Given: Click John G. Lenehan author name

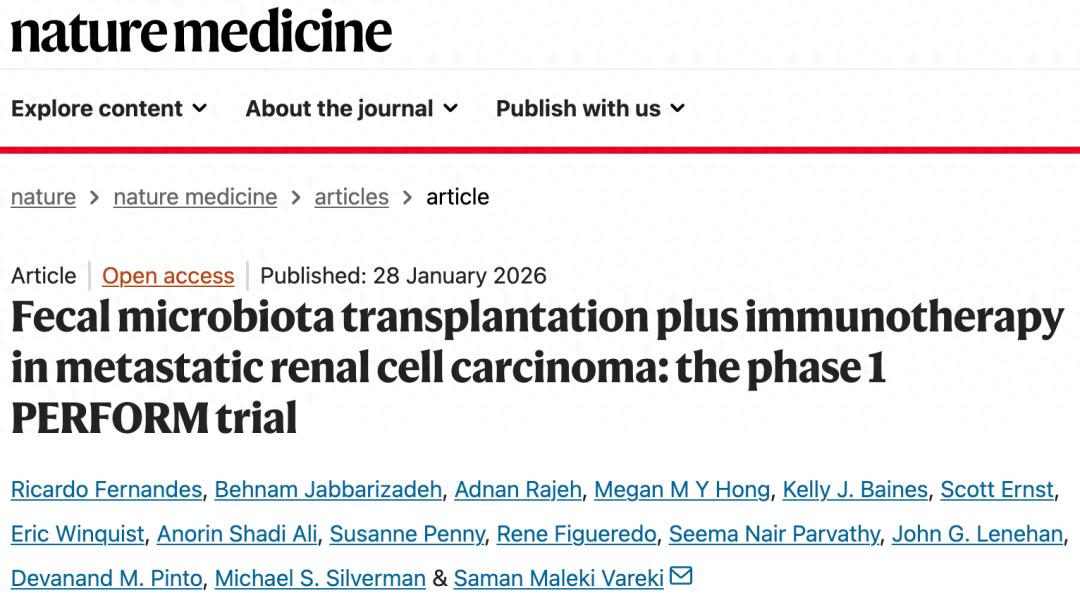Looking at the screenshot, I should pyautogui.click(x=977, y=534).
